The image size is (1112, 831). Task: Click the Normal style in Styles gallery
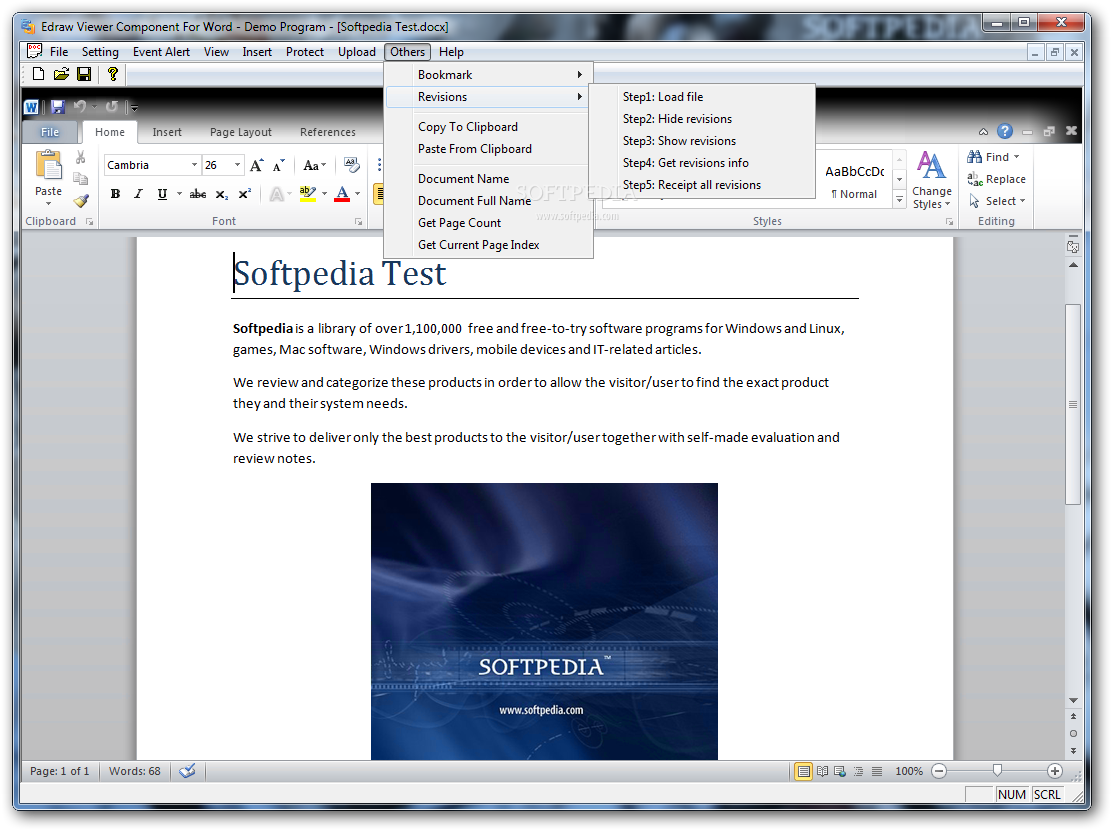(x=855, y=181)
